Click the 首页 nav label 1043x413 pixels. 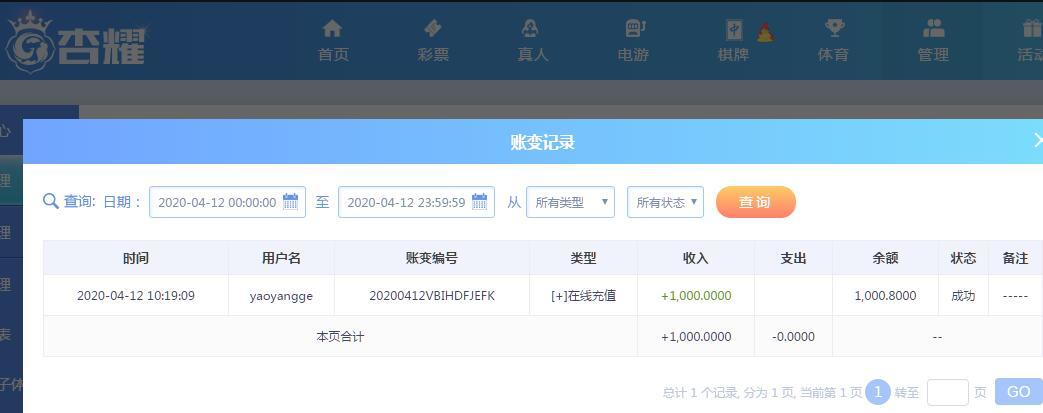(333, 55)
